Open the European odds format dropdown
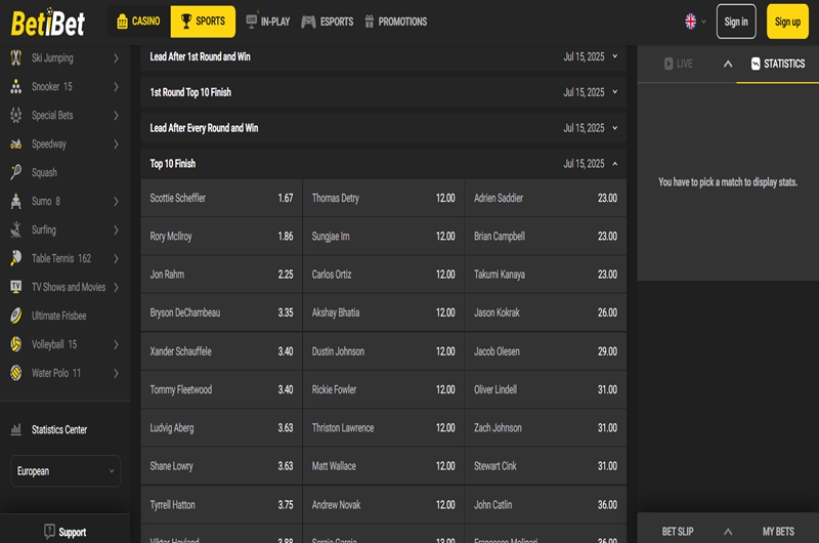Screen dimensions: 819x543 [65, 471]
